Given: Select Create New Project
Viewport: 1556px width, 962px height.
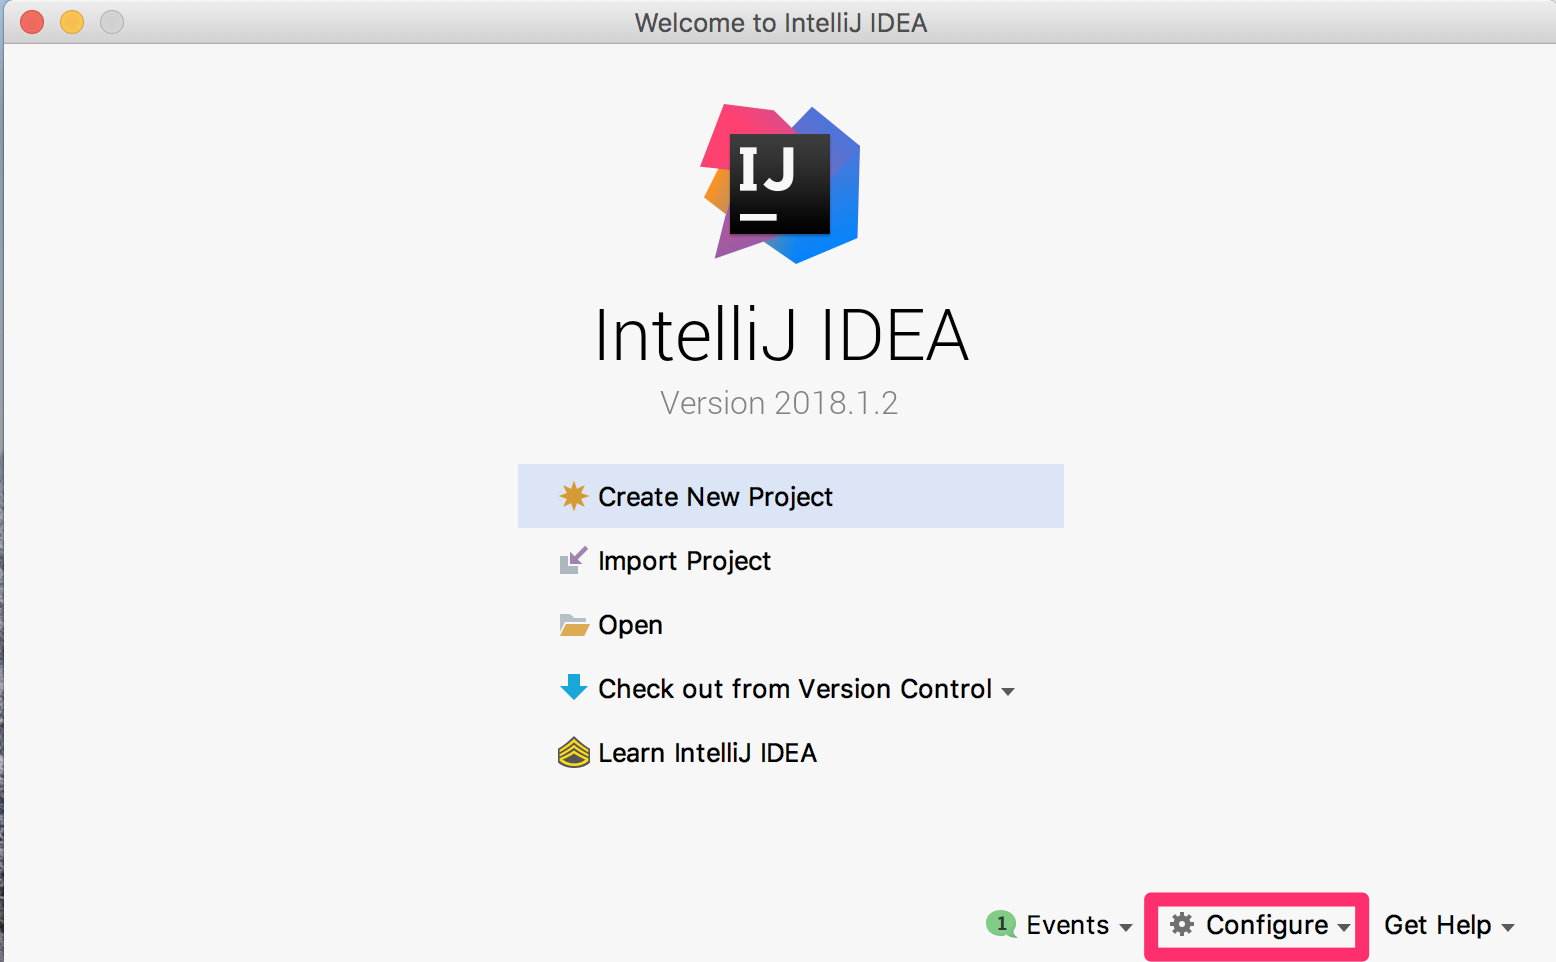Looking at the screenshot, I should point(715,496).
